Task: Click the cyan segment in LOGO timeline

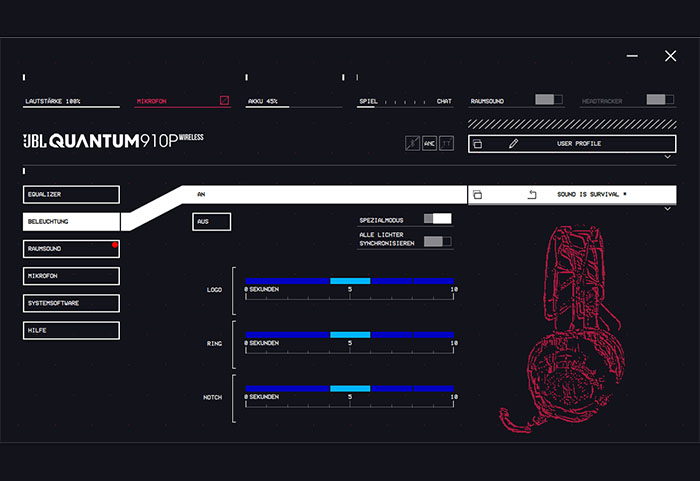Action: point(350,281)
